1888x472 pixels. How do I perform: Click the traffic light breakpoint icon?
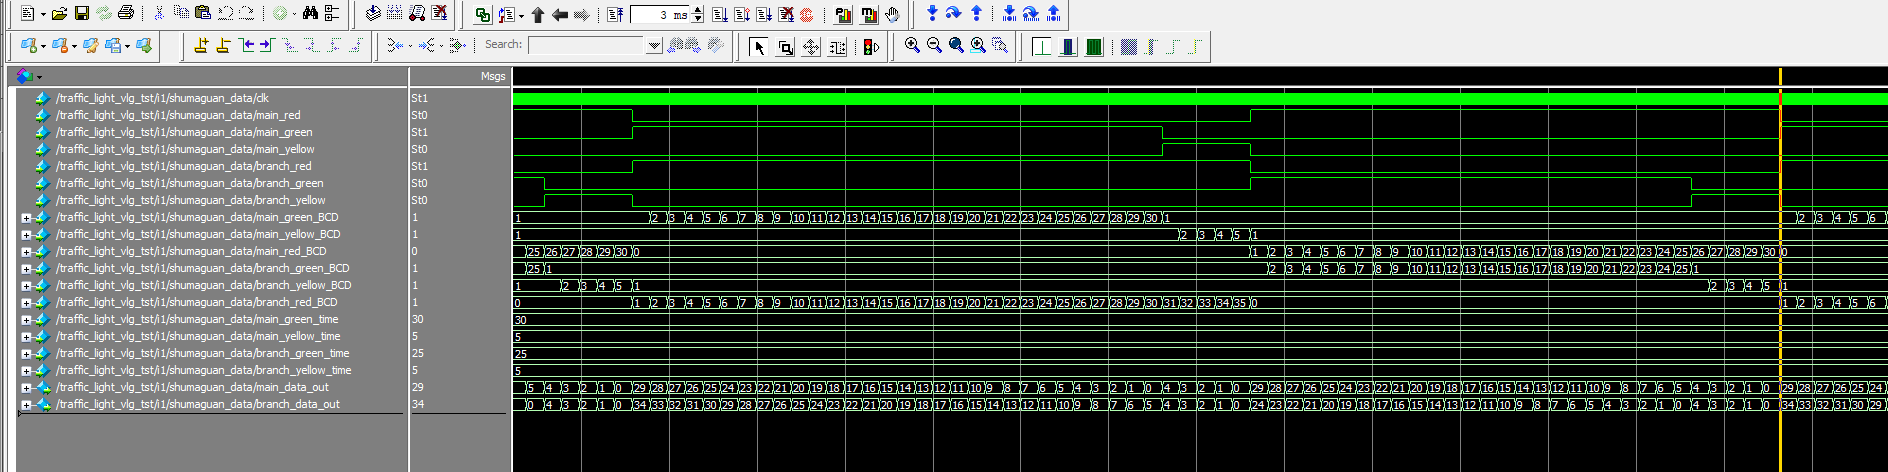click(871, 47)
